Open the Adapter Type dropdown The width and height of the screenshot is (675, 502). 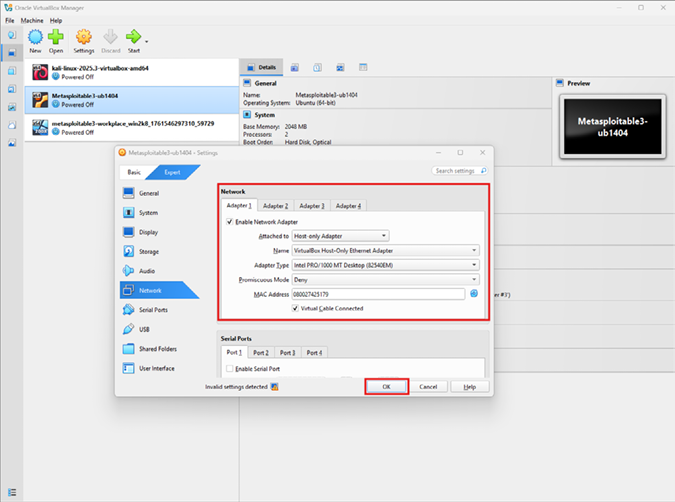tap(386, 265)
